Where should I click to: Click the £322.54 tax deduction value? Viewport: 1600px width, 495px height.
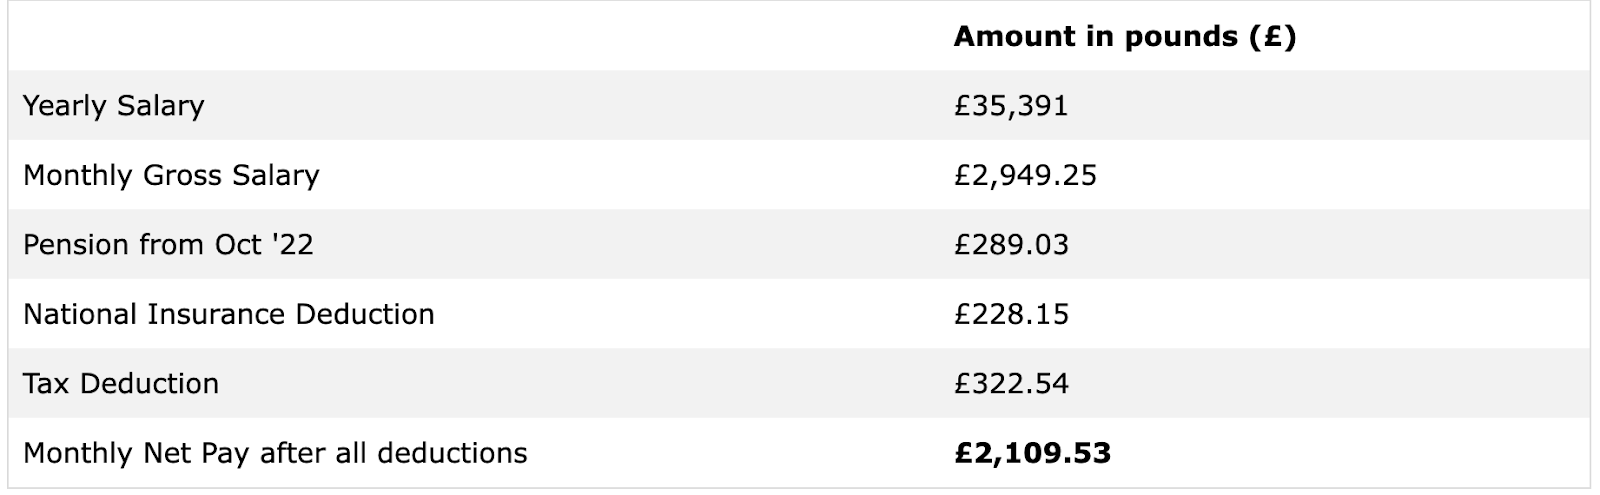pyautogui.click(x=1011, y=384)
